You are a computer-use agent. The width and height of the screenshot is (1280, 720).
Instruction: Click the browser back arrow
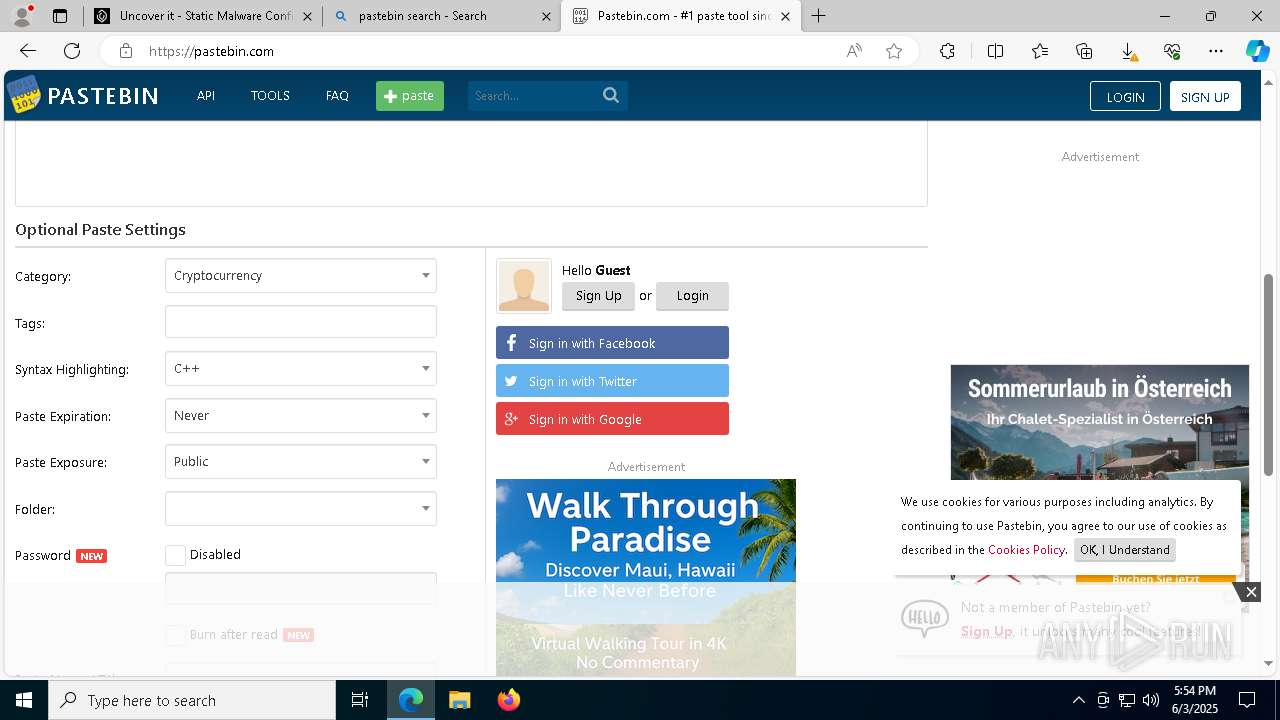(x=28, y=51)
